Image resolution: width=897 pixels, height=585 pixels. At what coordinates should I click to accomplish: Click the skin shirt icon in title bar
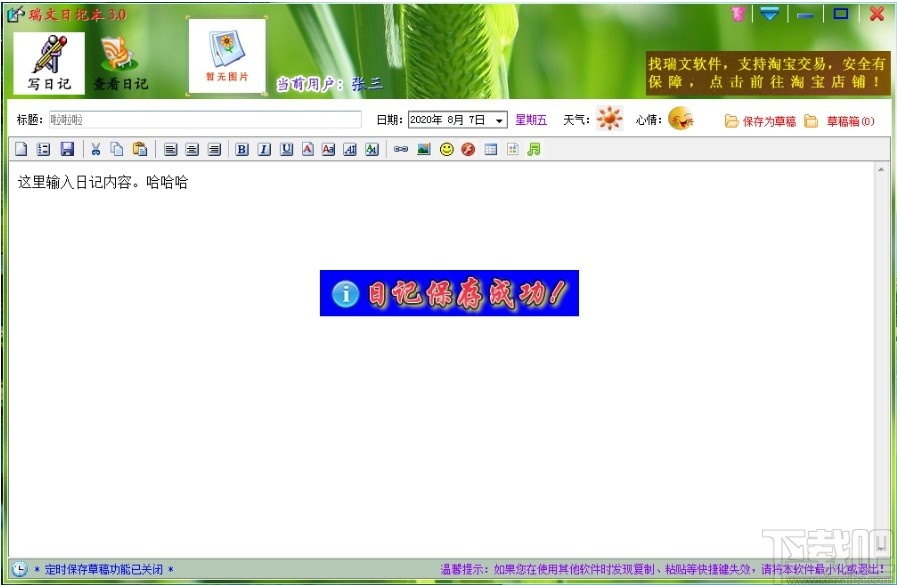738,14
